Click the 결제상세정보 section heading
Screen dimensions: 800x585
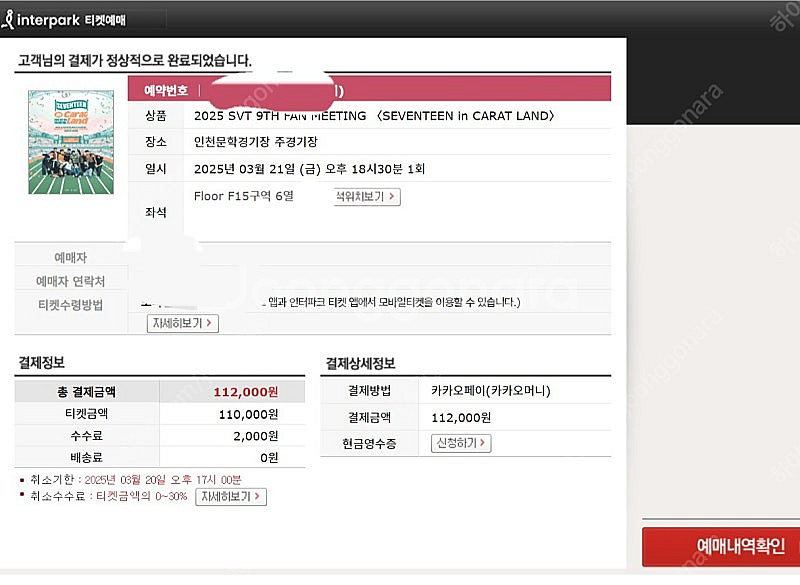click(360, 363)
